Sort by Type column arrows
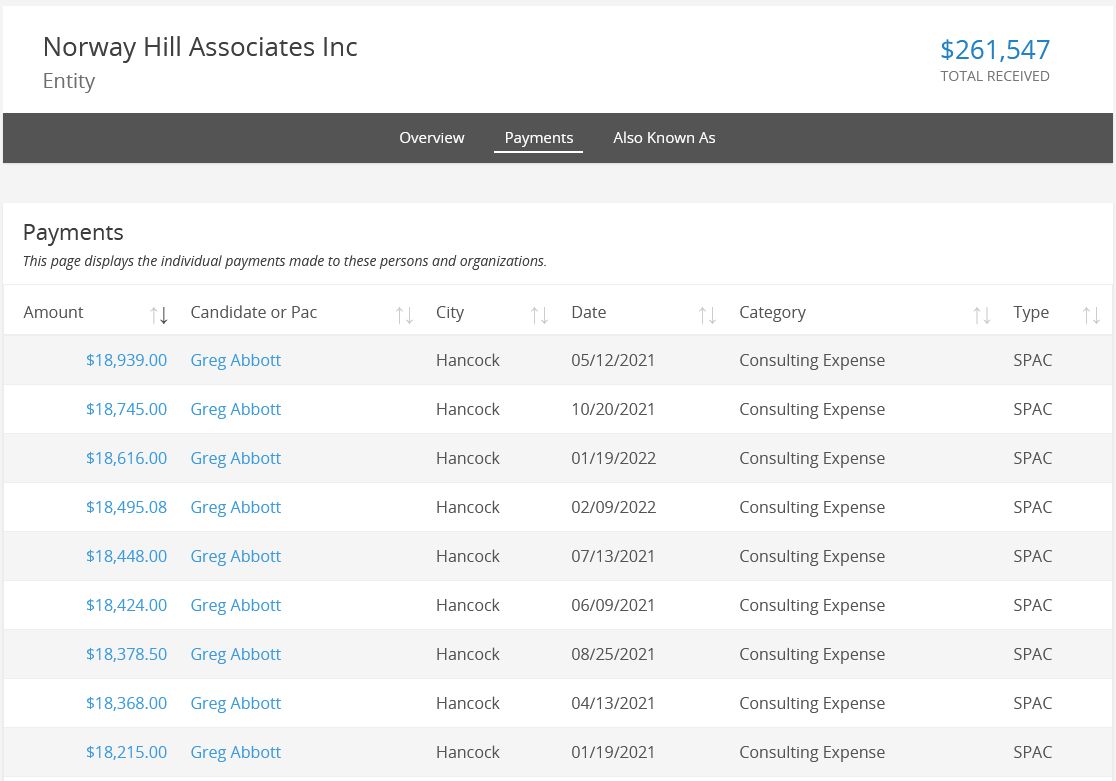 1092,315
